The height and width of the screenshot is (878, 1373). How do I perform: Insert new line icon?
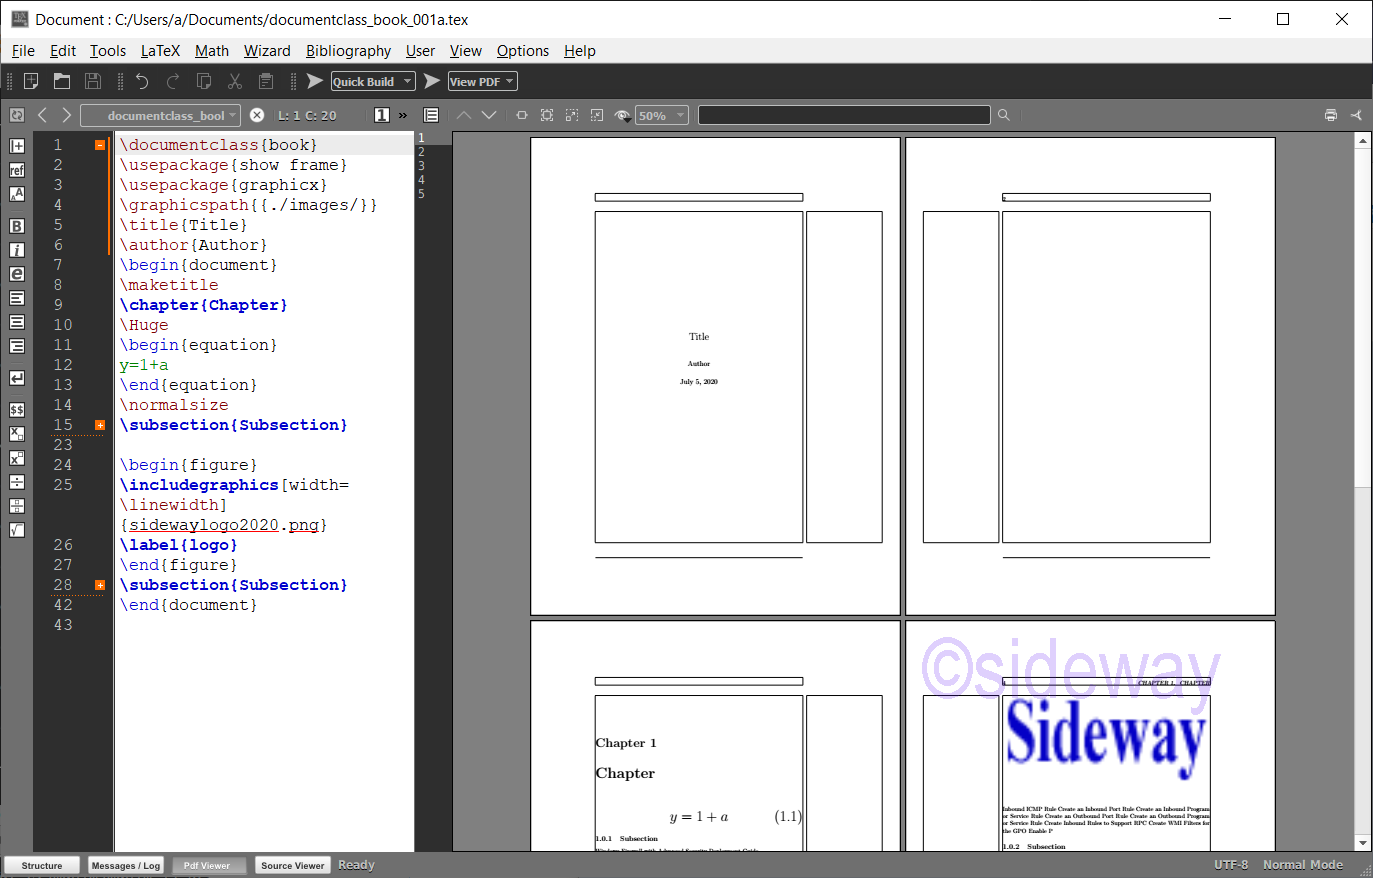(17, 378)
